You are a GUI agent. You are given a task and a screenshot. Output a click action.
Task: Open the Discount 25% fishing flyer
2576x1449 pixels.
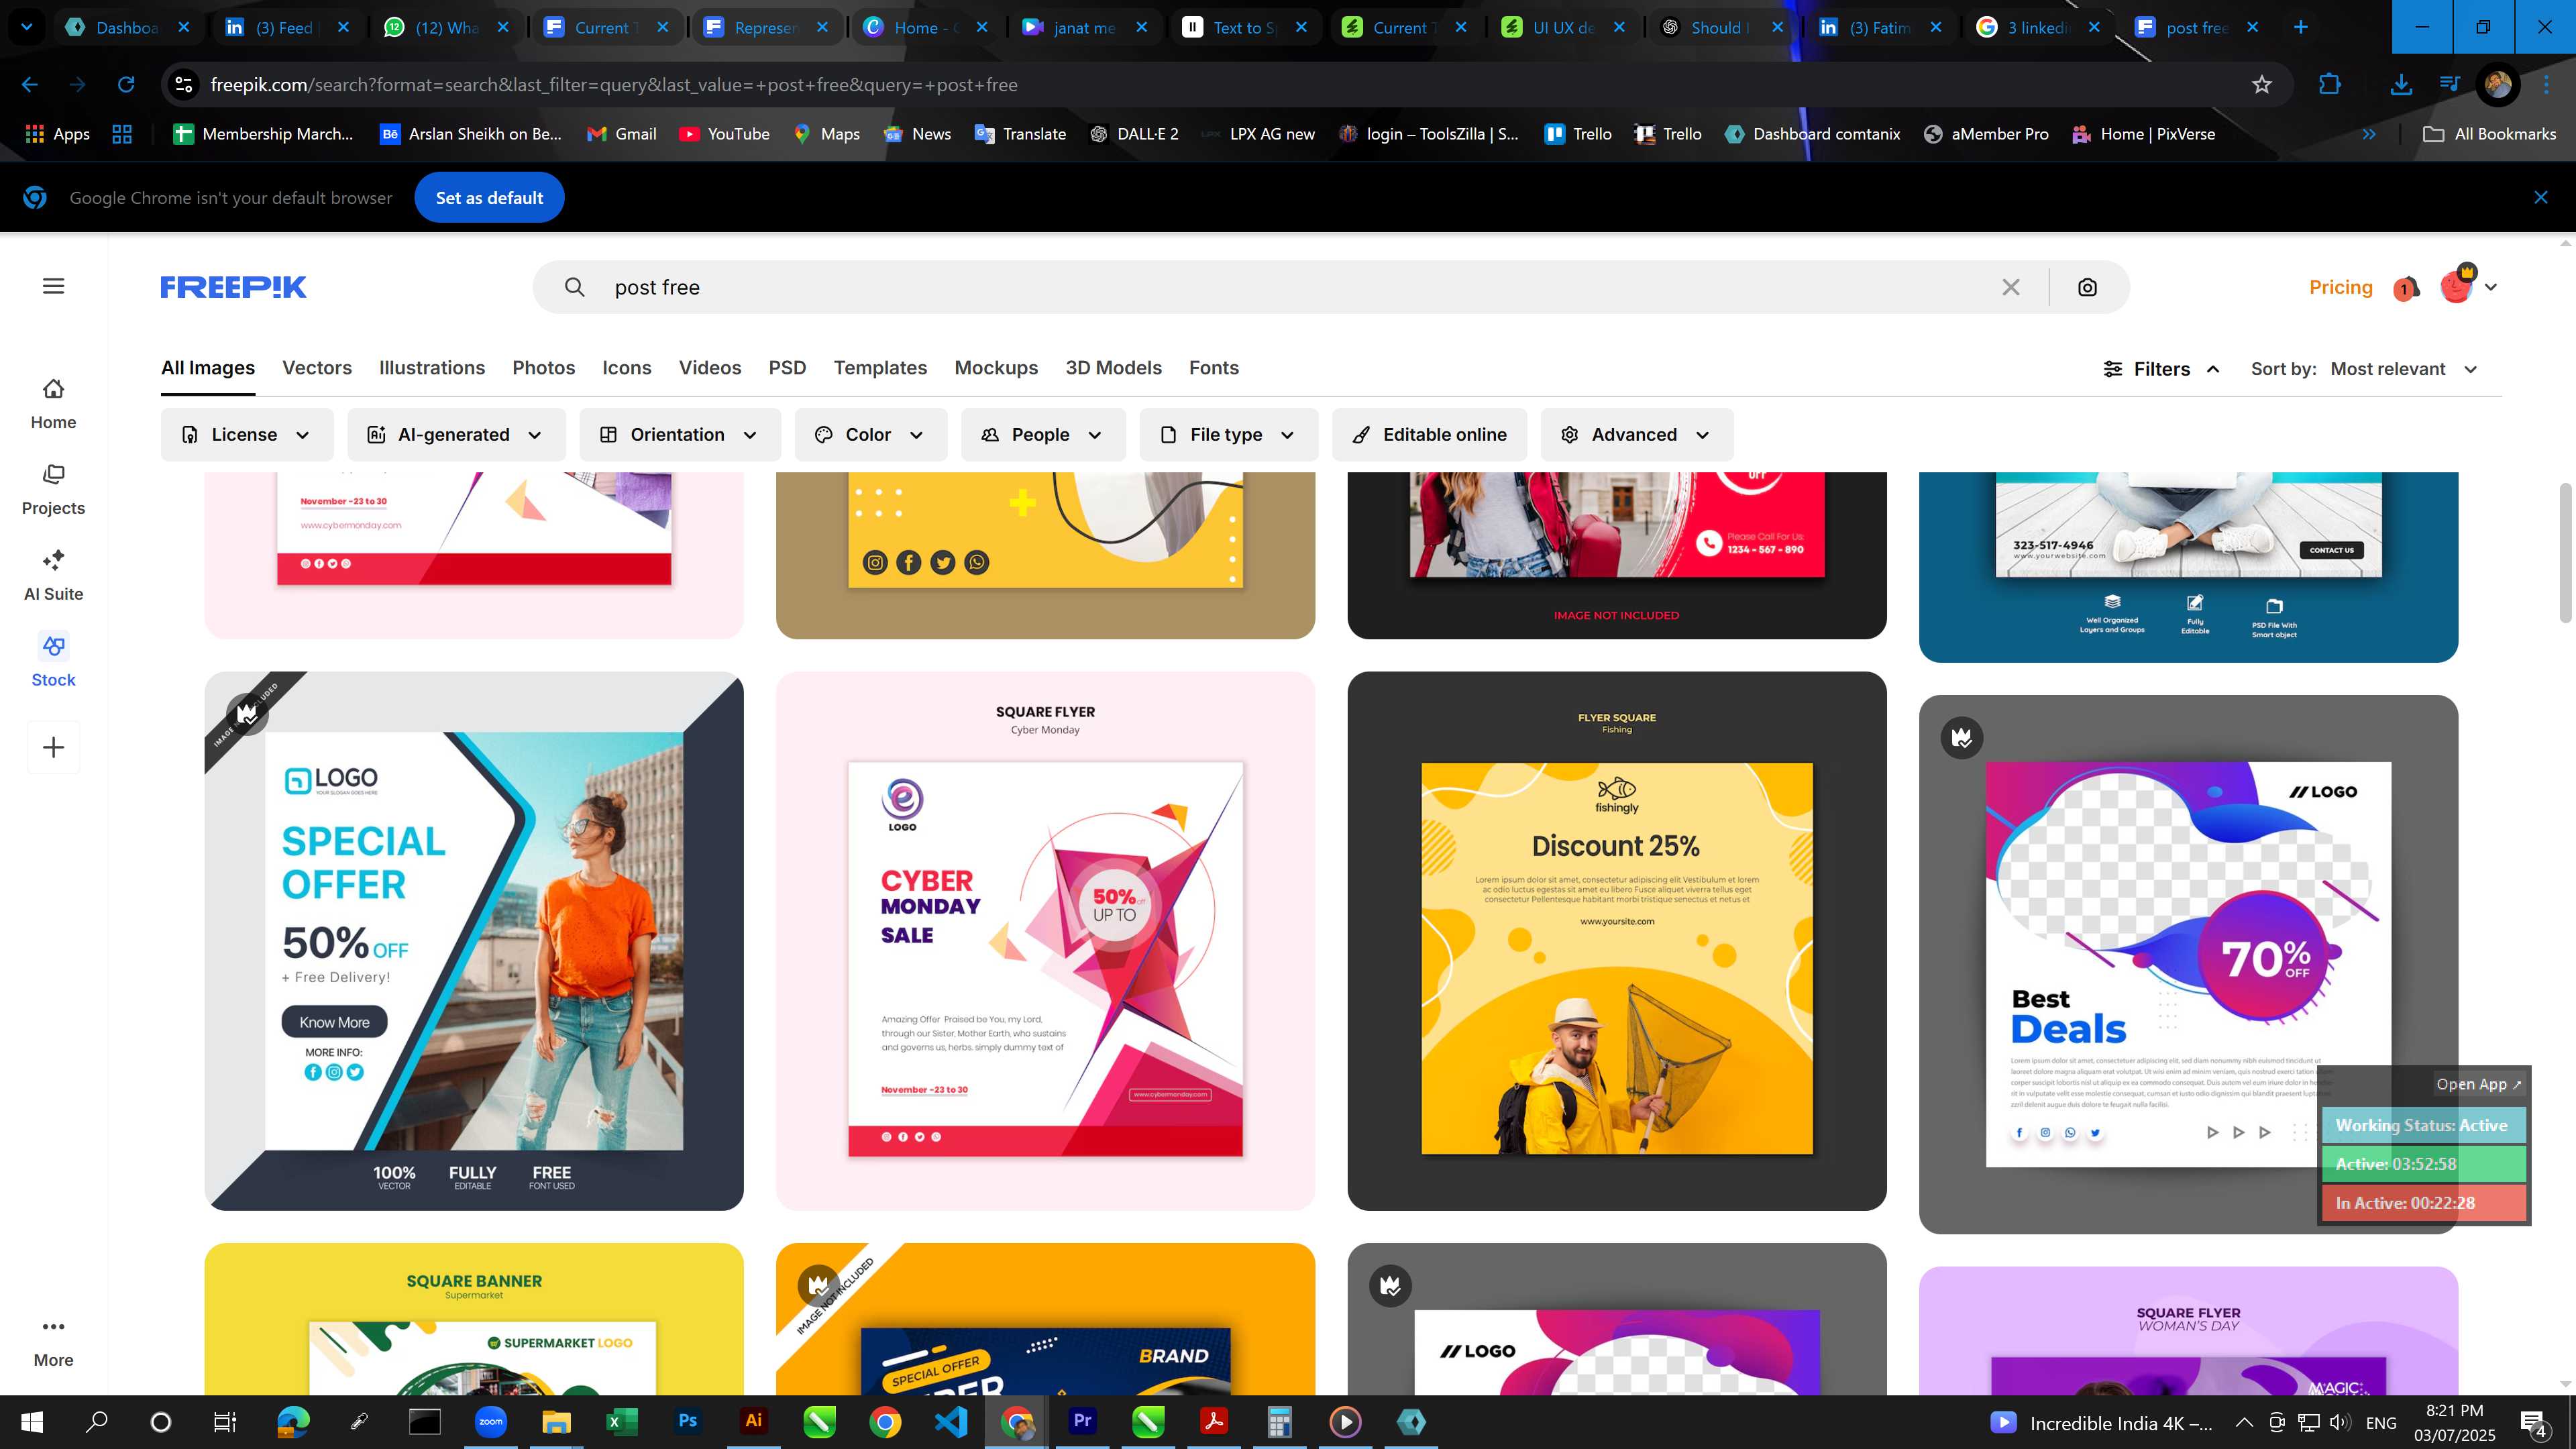[x=1617, y=941]
